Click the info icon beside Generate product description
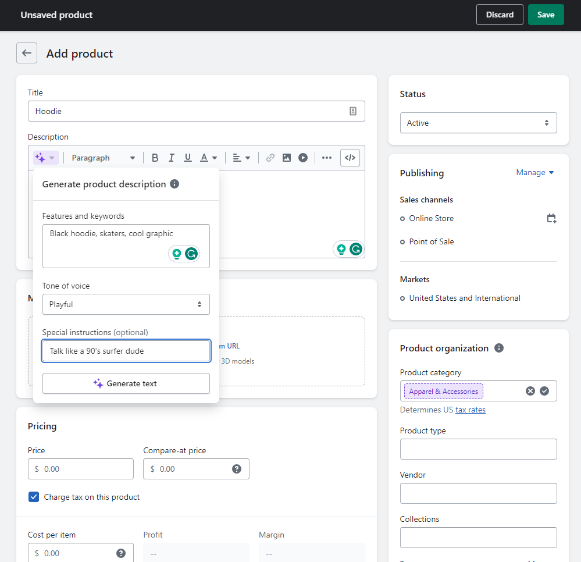Screen dimensions: 581x562 click(175, 184)
